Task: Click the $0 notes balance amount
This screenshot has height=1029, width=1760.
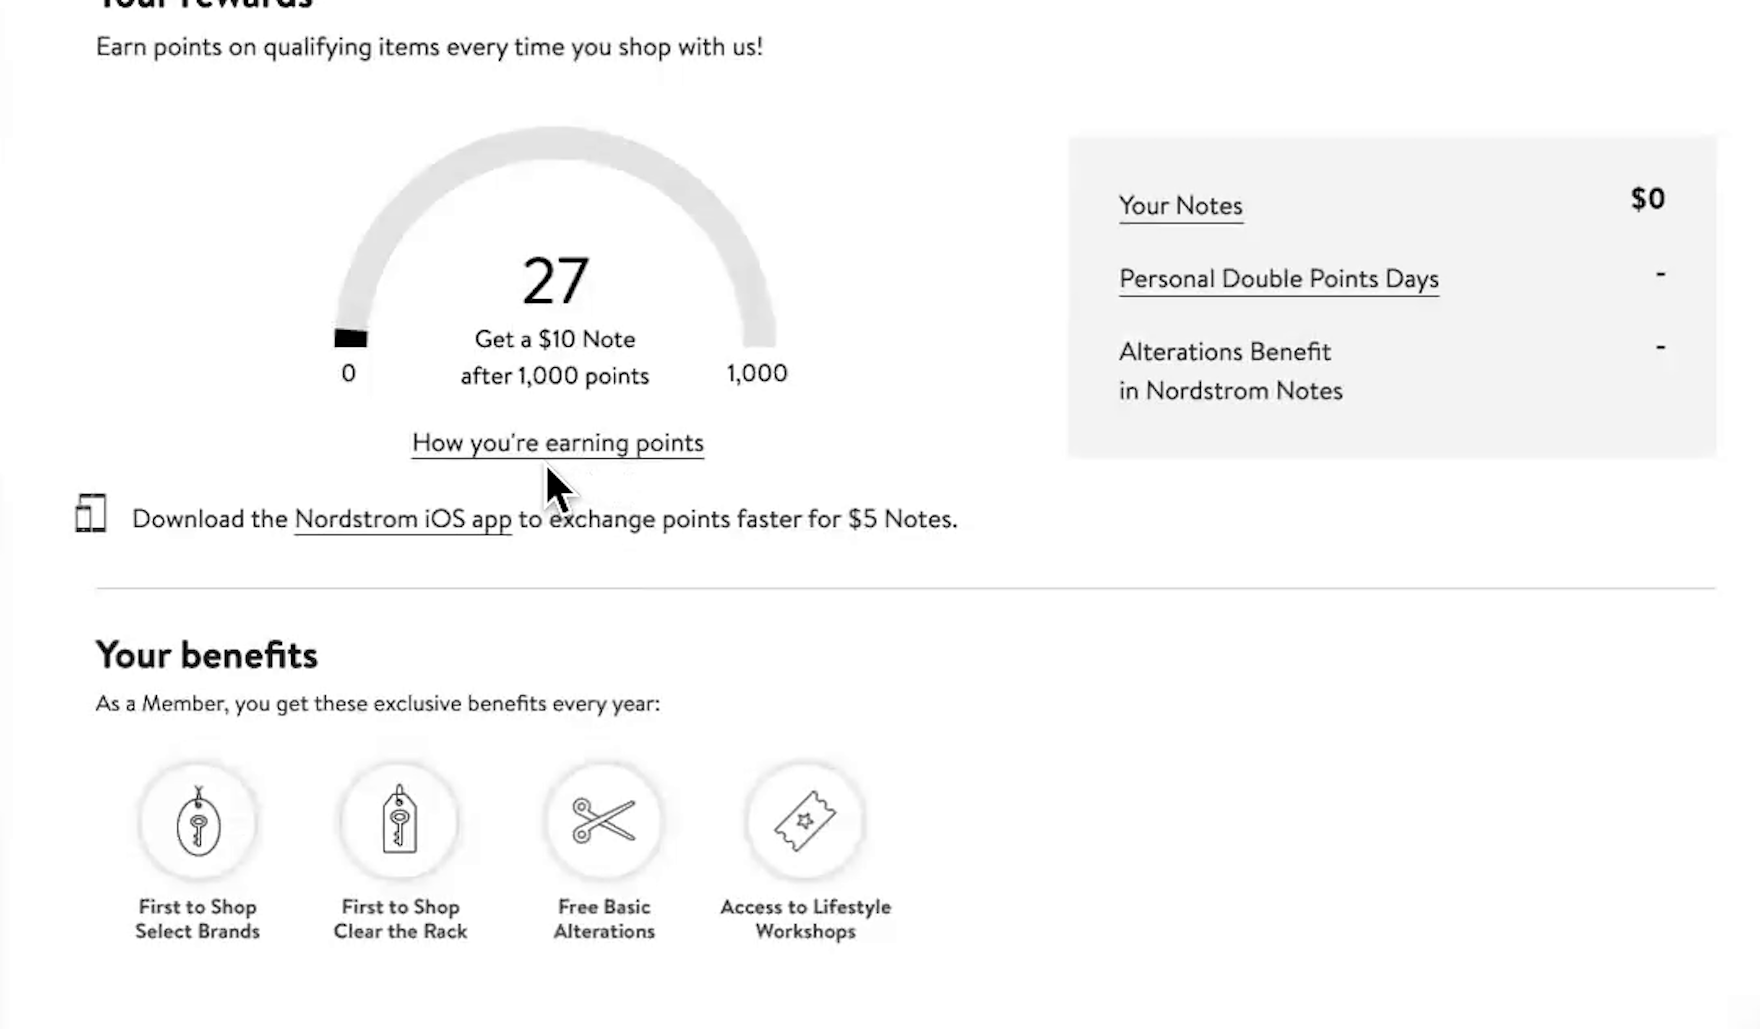Action: tap(1647, 199)
